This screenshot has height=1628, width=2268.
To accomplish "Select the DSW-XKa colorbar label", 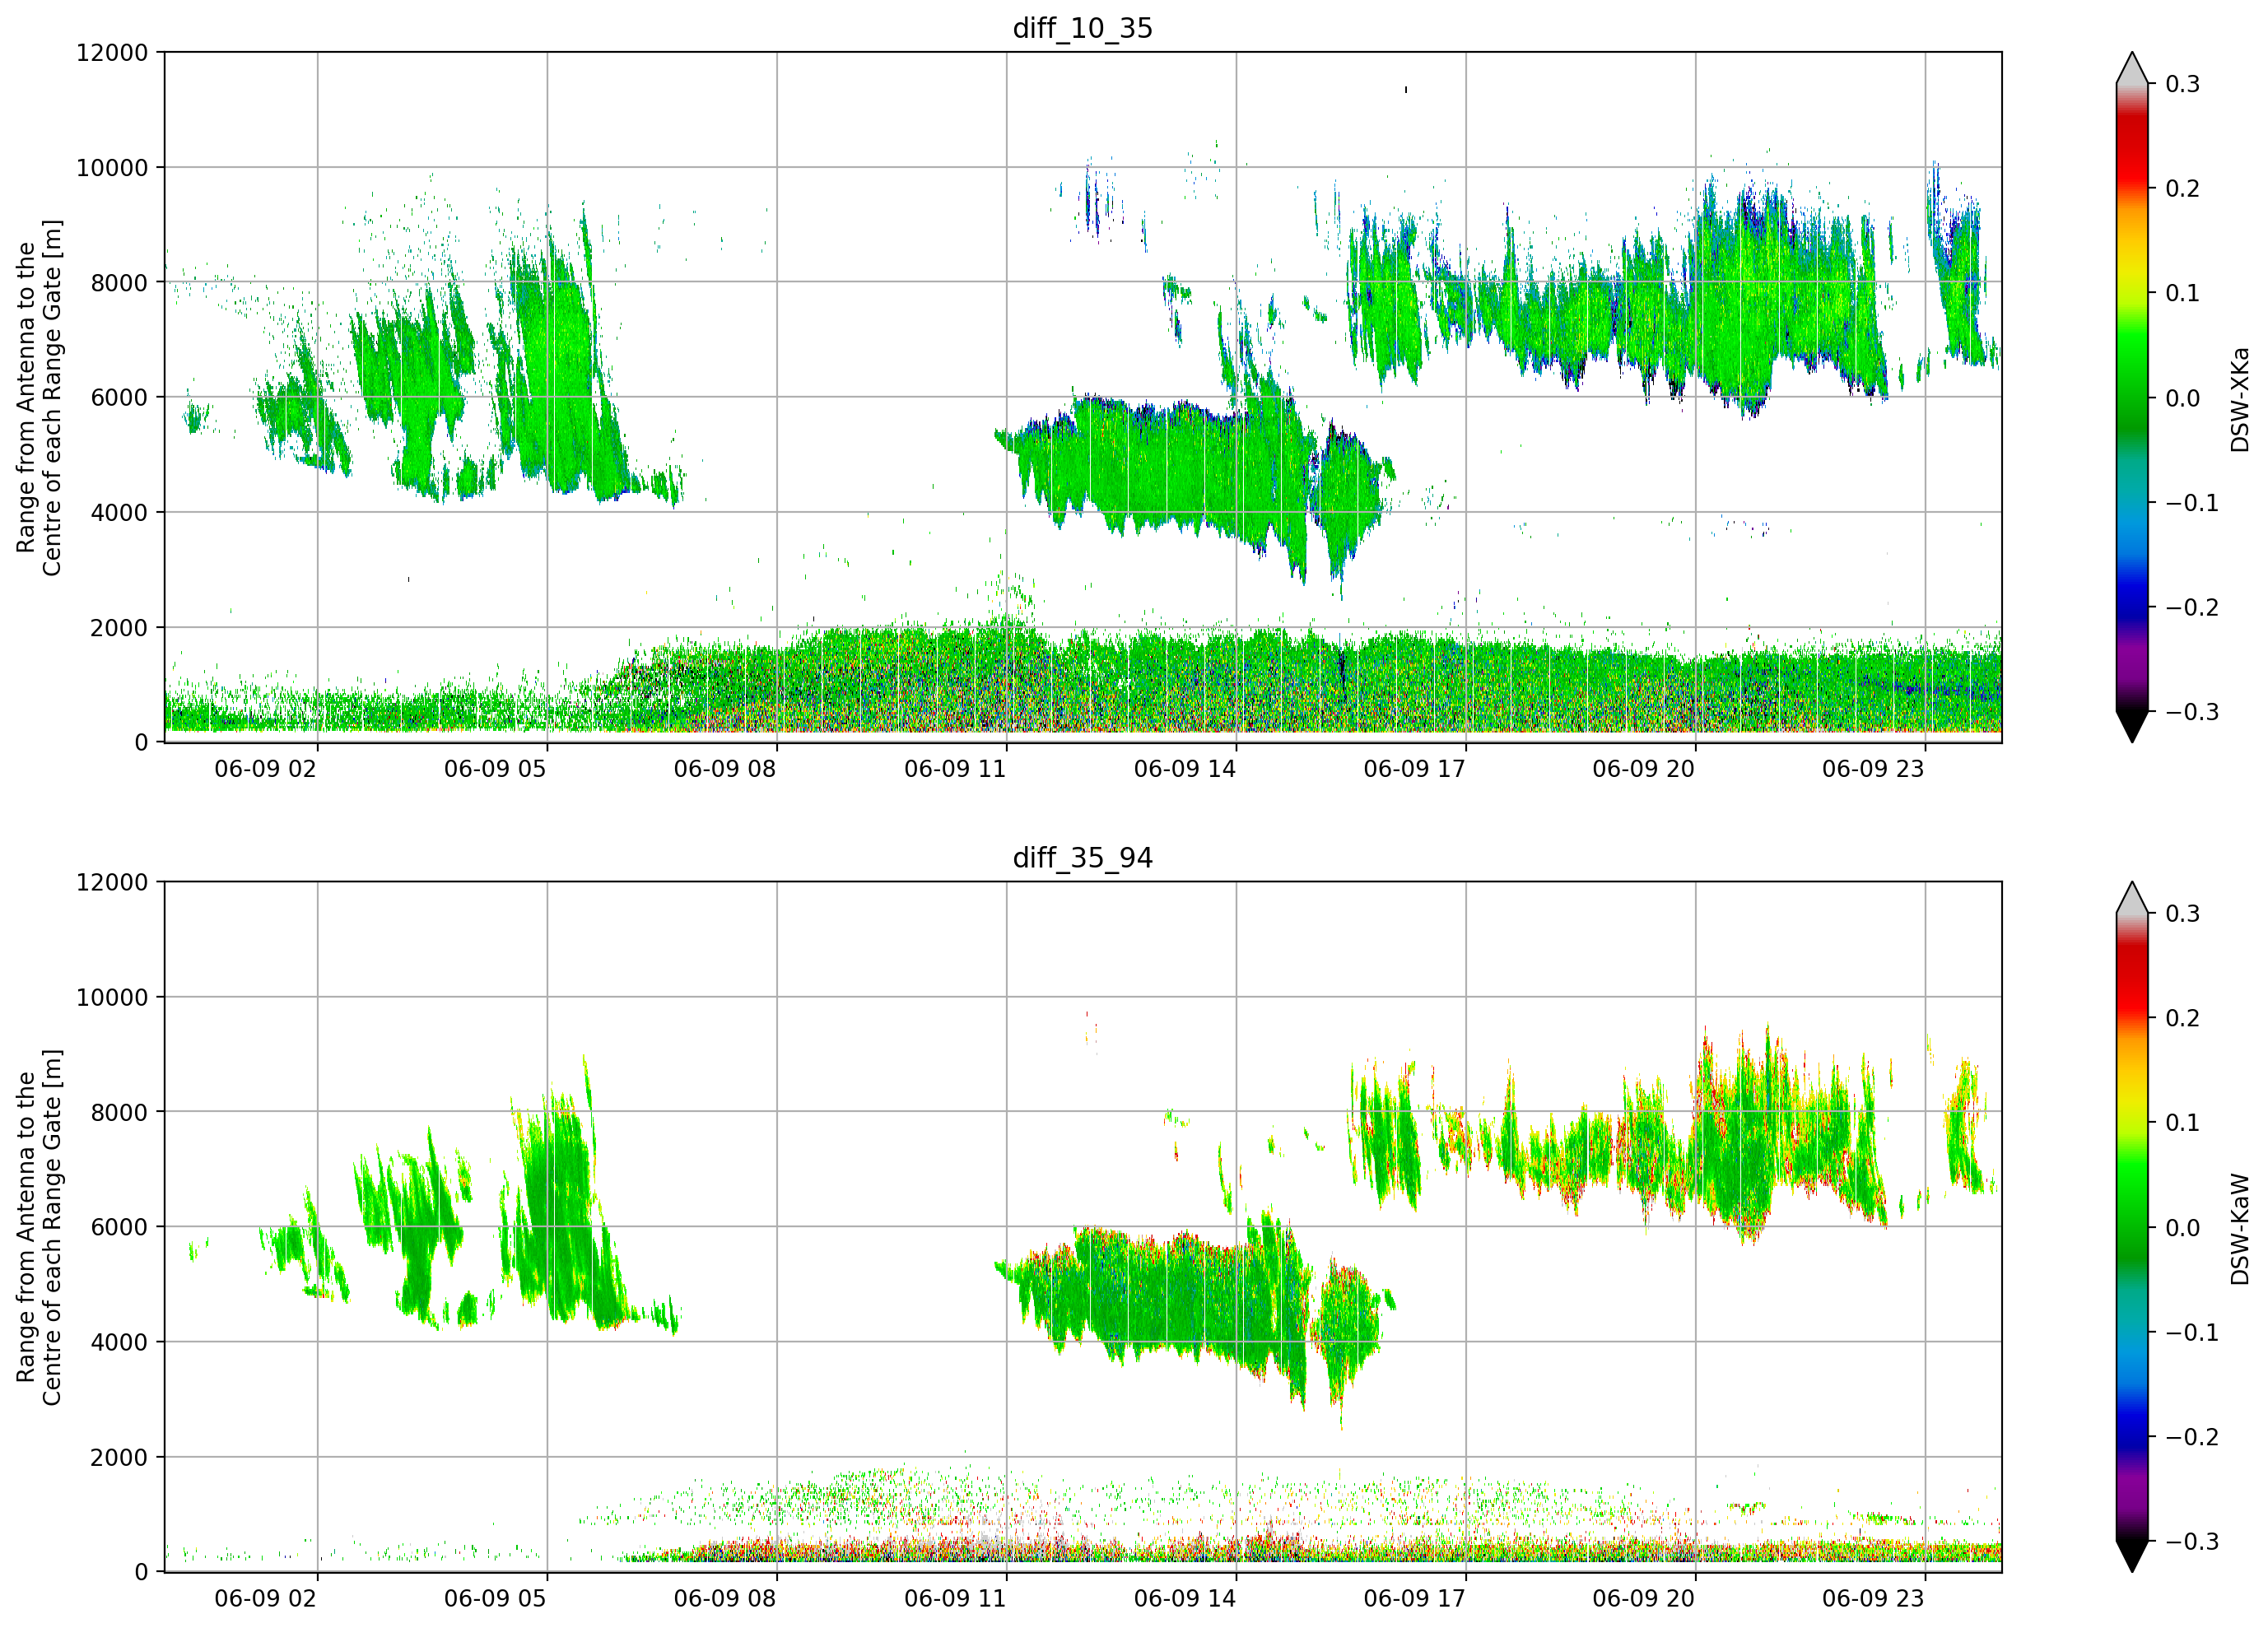I will click(x=2239, y=399).
